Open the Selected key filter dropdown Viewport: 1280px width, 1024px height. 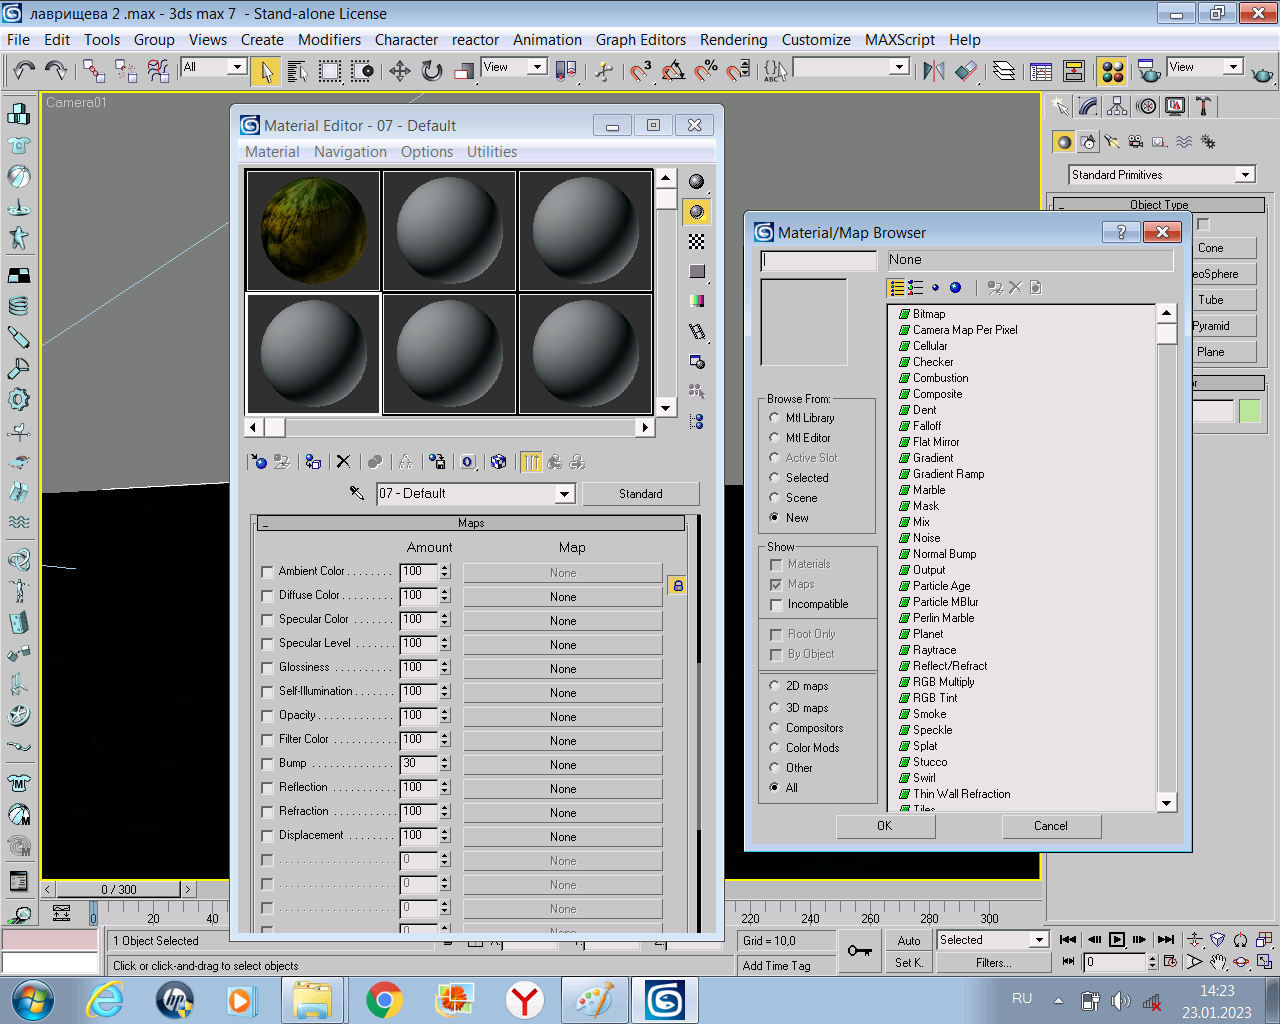tap(1039, 940)
